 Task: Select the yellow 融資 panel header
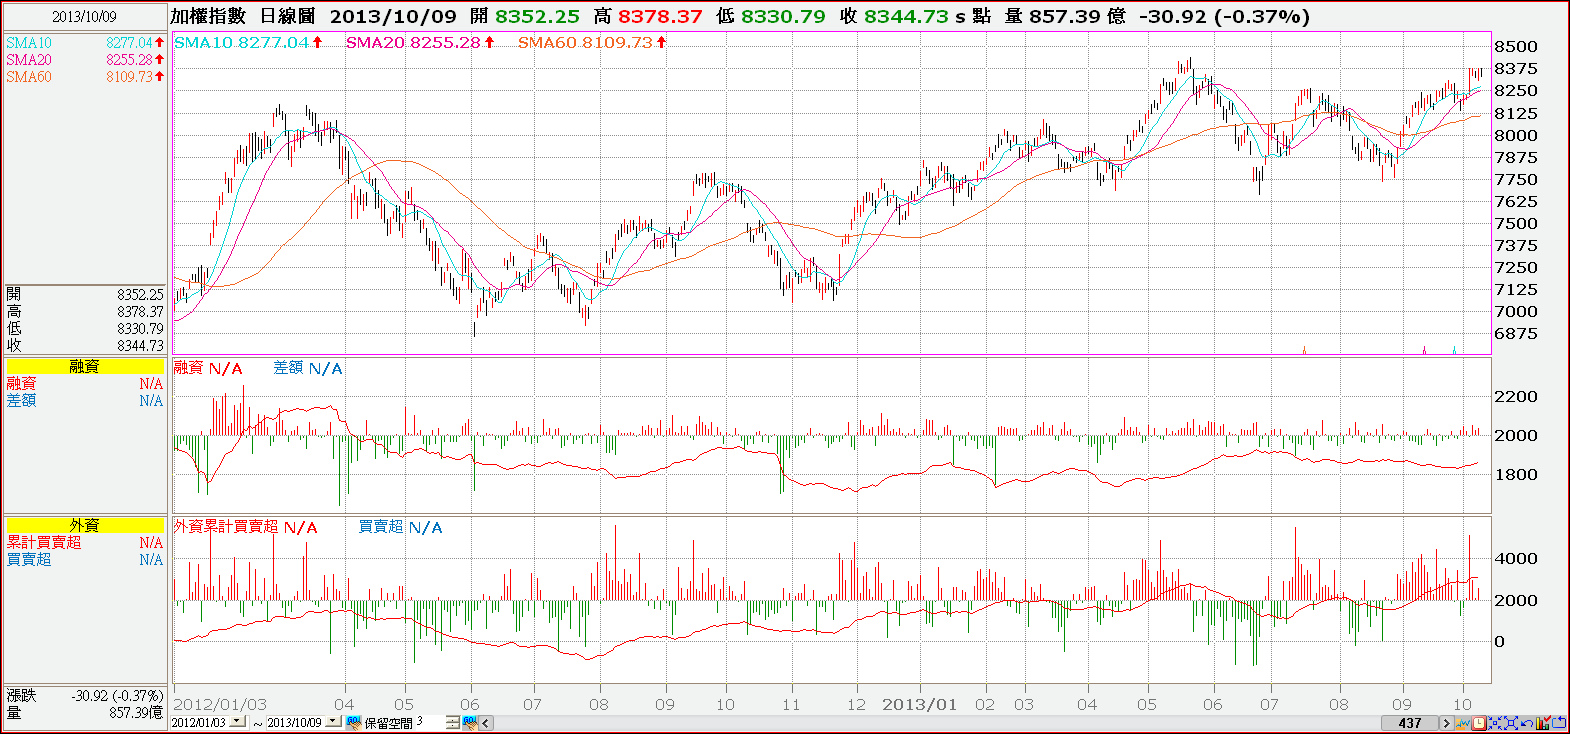pyautogui.click(x=85, y=366)
